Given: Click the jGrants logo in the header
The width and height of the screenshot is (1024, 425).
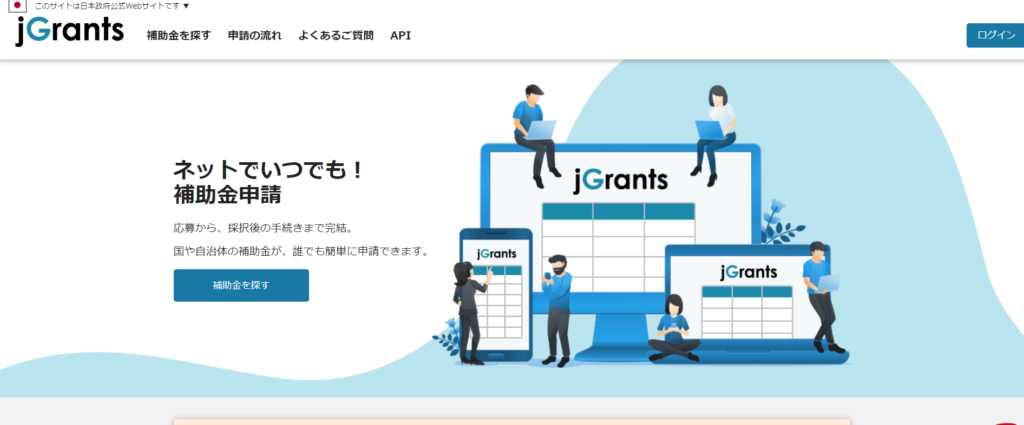Looking at the screenshot, I should pyautogui.click(x=69, y=32).
